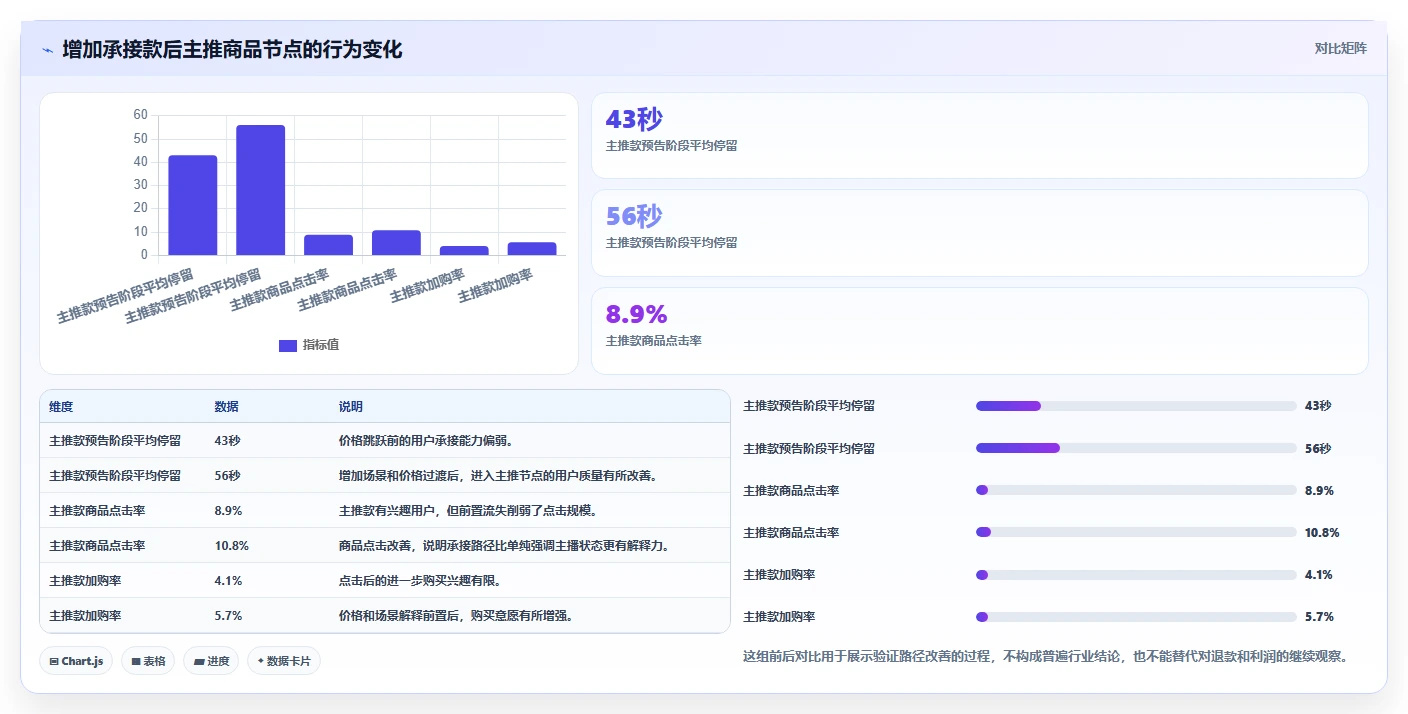Click the footer note starting with 这组前后对比
Screen dimensions: 1408x714
pyautogui.click(x=1046, y=657)
